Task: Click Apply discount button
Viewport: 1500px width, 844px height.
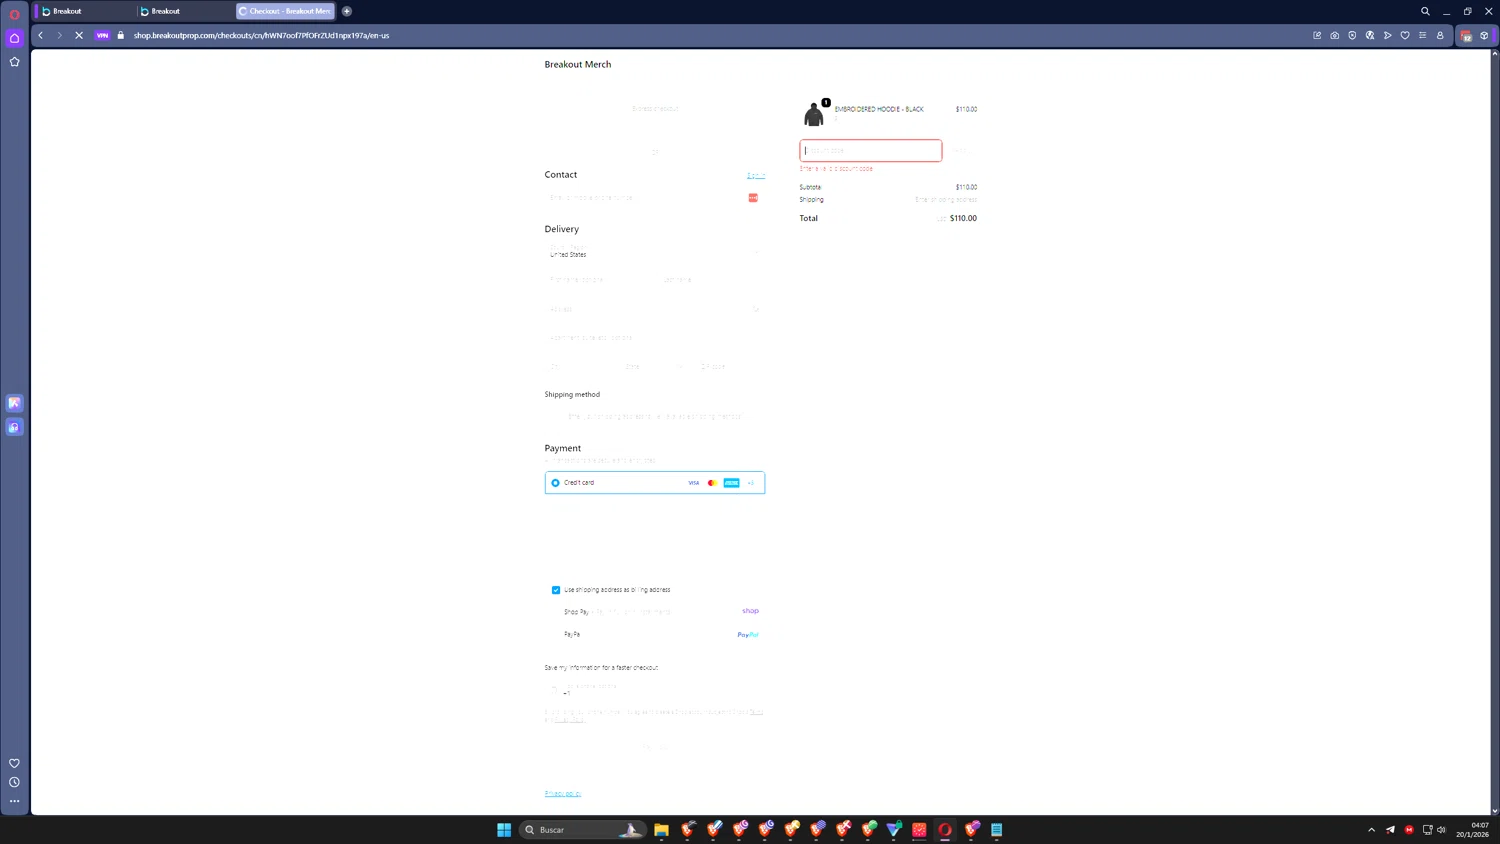Action: (960, 151)
